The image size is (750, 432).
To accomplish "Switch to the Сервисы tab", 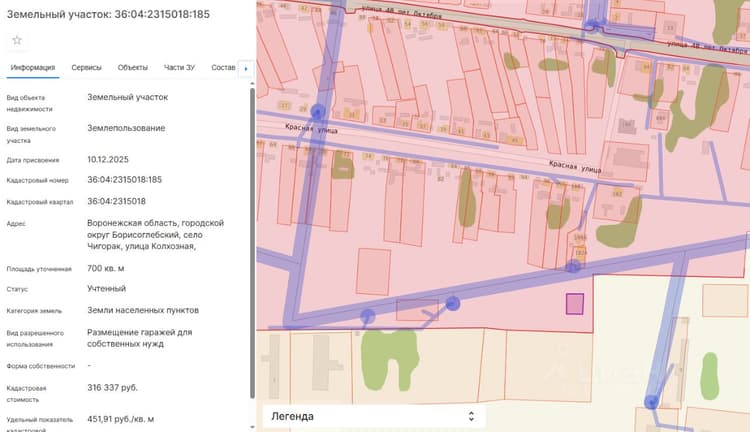I will tap(87, 67).
